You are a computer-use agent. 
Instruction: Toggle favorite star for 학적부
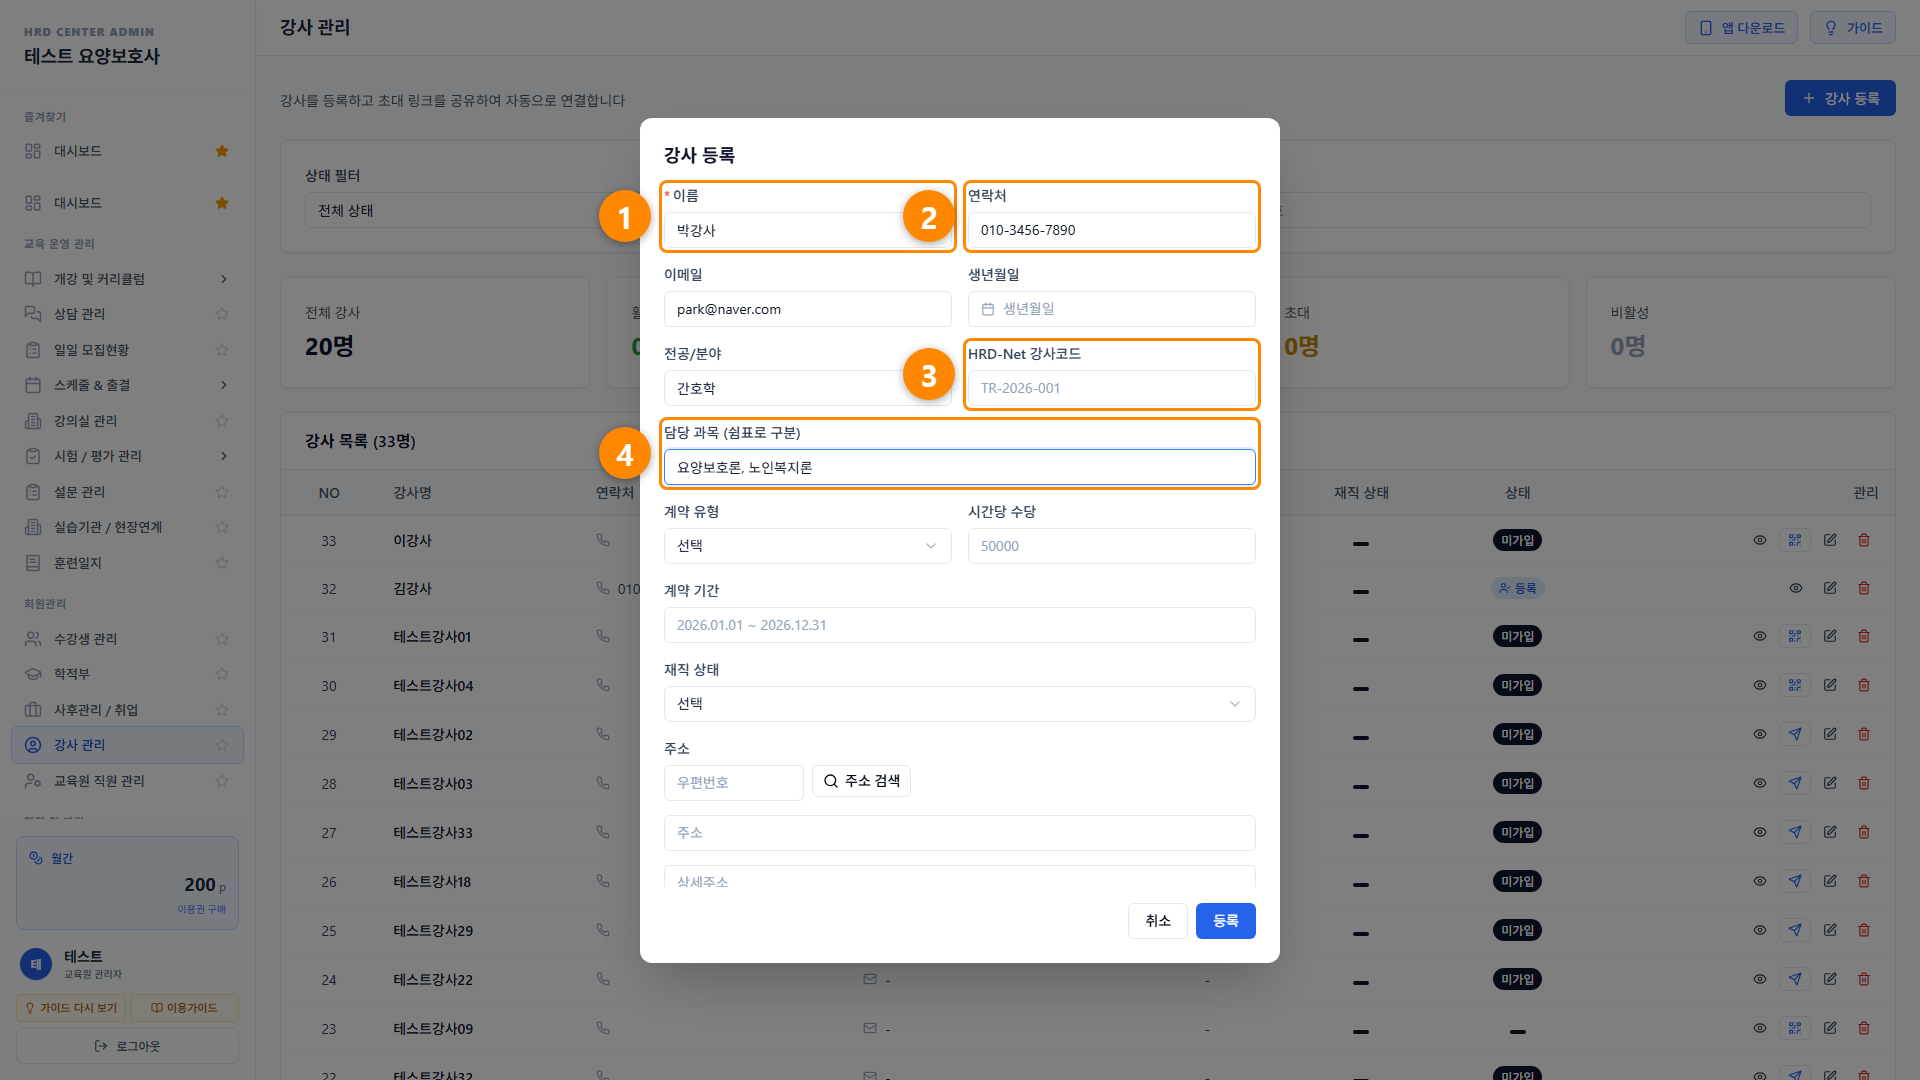tap(222, 674)
